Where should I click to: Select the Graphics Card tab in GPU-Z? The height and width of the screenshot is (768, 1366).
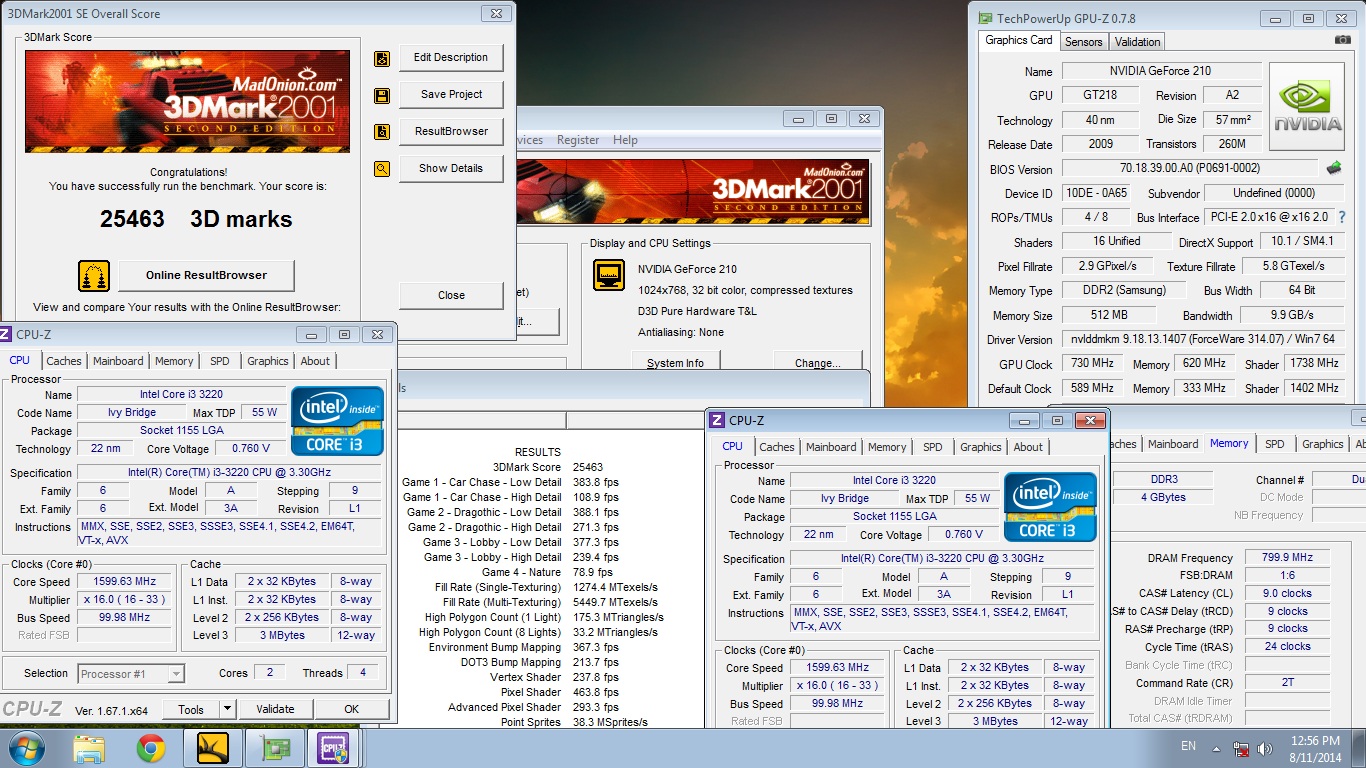click(1019, 40)
